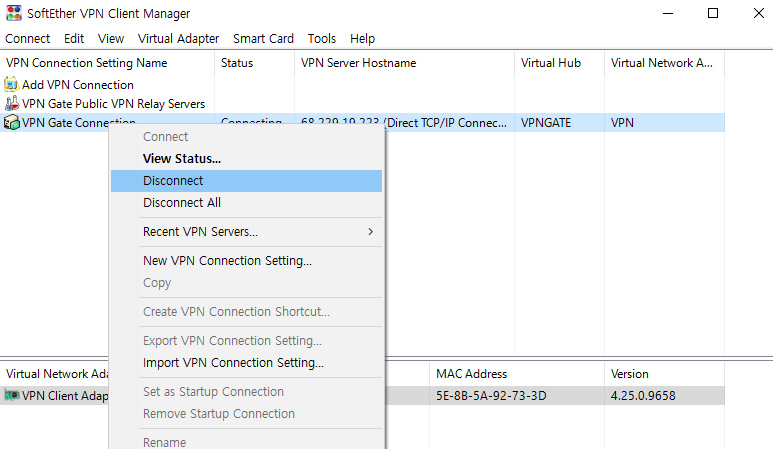Open the Connect menu in menu bar
Screen dimensions: 773x449
(x=28, y=38)
